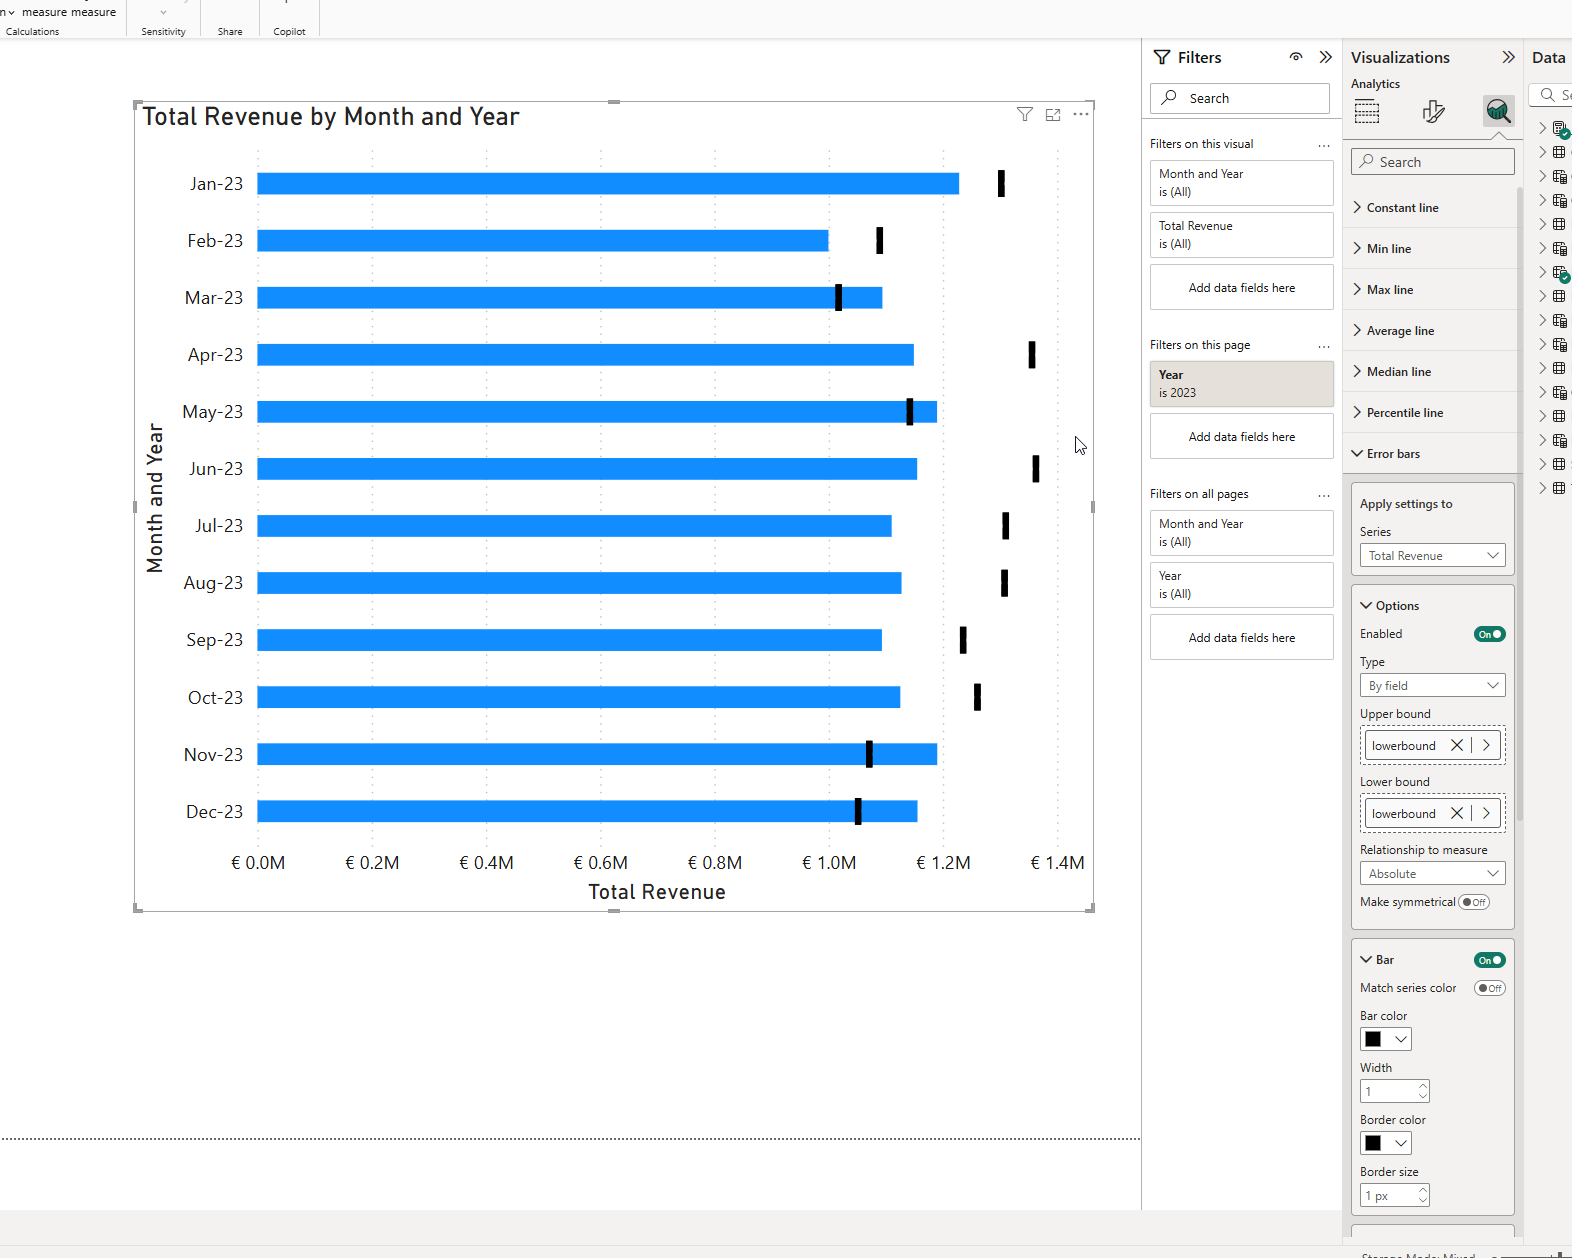Collapse the Options section

pyautogui.click(x=1390, y=606)
